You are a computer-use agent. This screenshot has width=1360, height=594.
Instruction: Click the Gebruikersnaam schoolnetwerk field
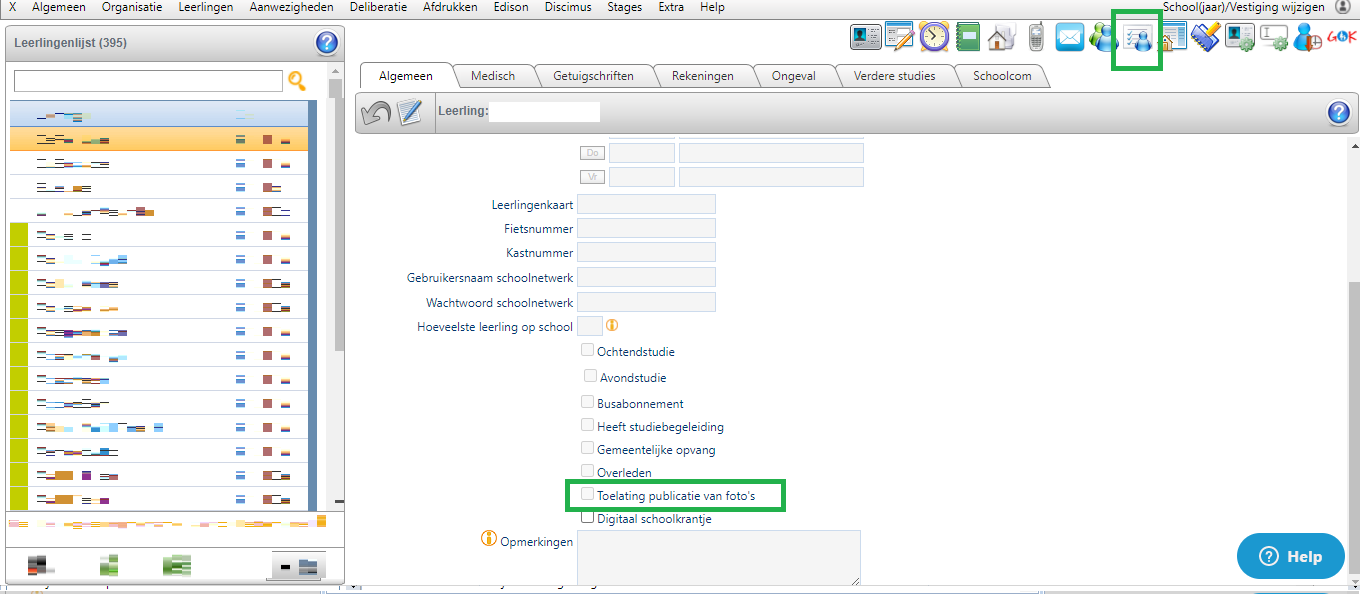pos(647,277)
